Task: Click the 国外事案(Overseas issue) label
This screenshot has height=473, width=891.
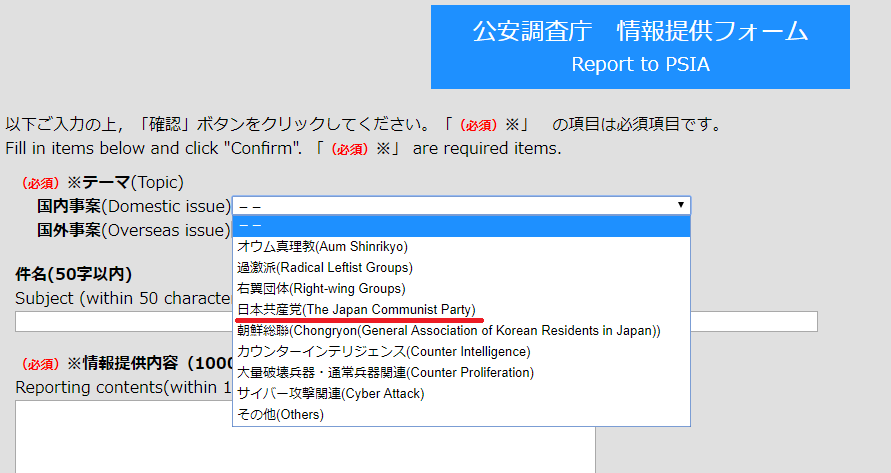Action: click(134, 230)
